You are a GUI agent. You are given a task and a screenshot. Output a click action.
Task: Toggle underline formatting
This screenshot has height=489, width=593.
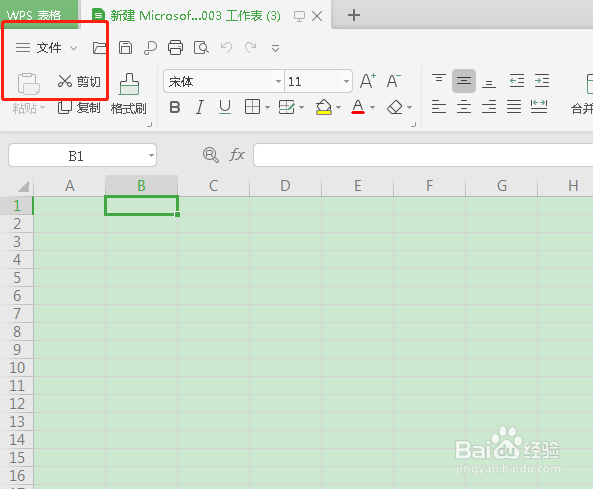(225, 107)
